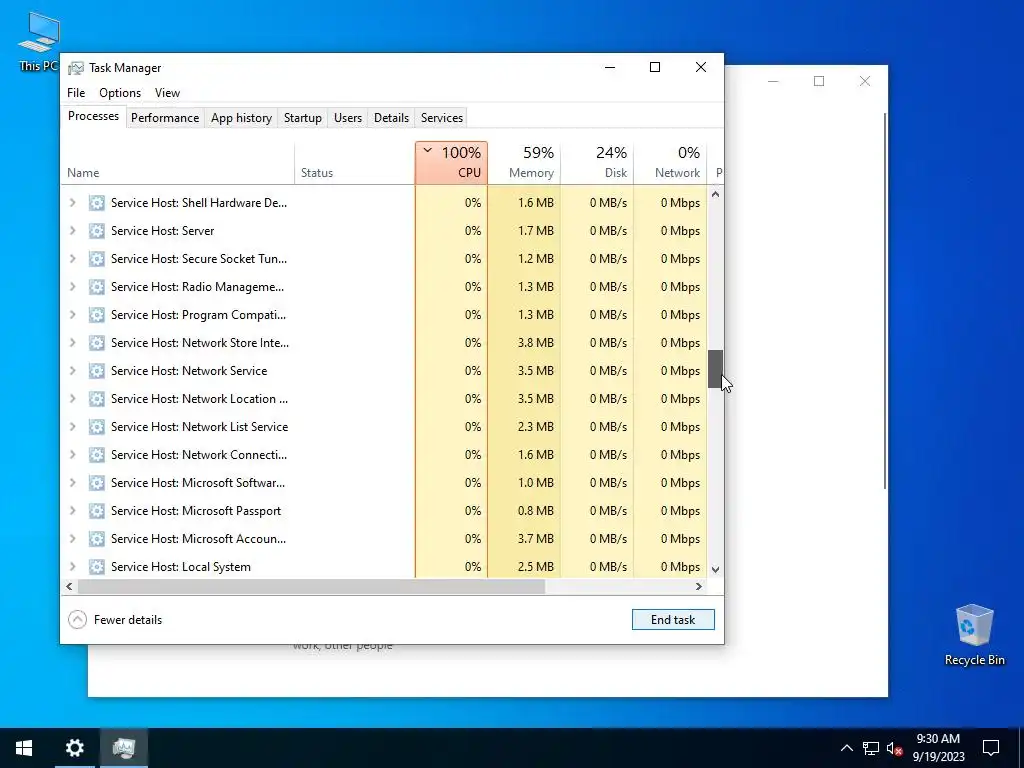Sort by the Memory column header
This screenshot has height=768, width=1024.
(524, 163)
